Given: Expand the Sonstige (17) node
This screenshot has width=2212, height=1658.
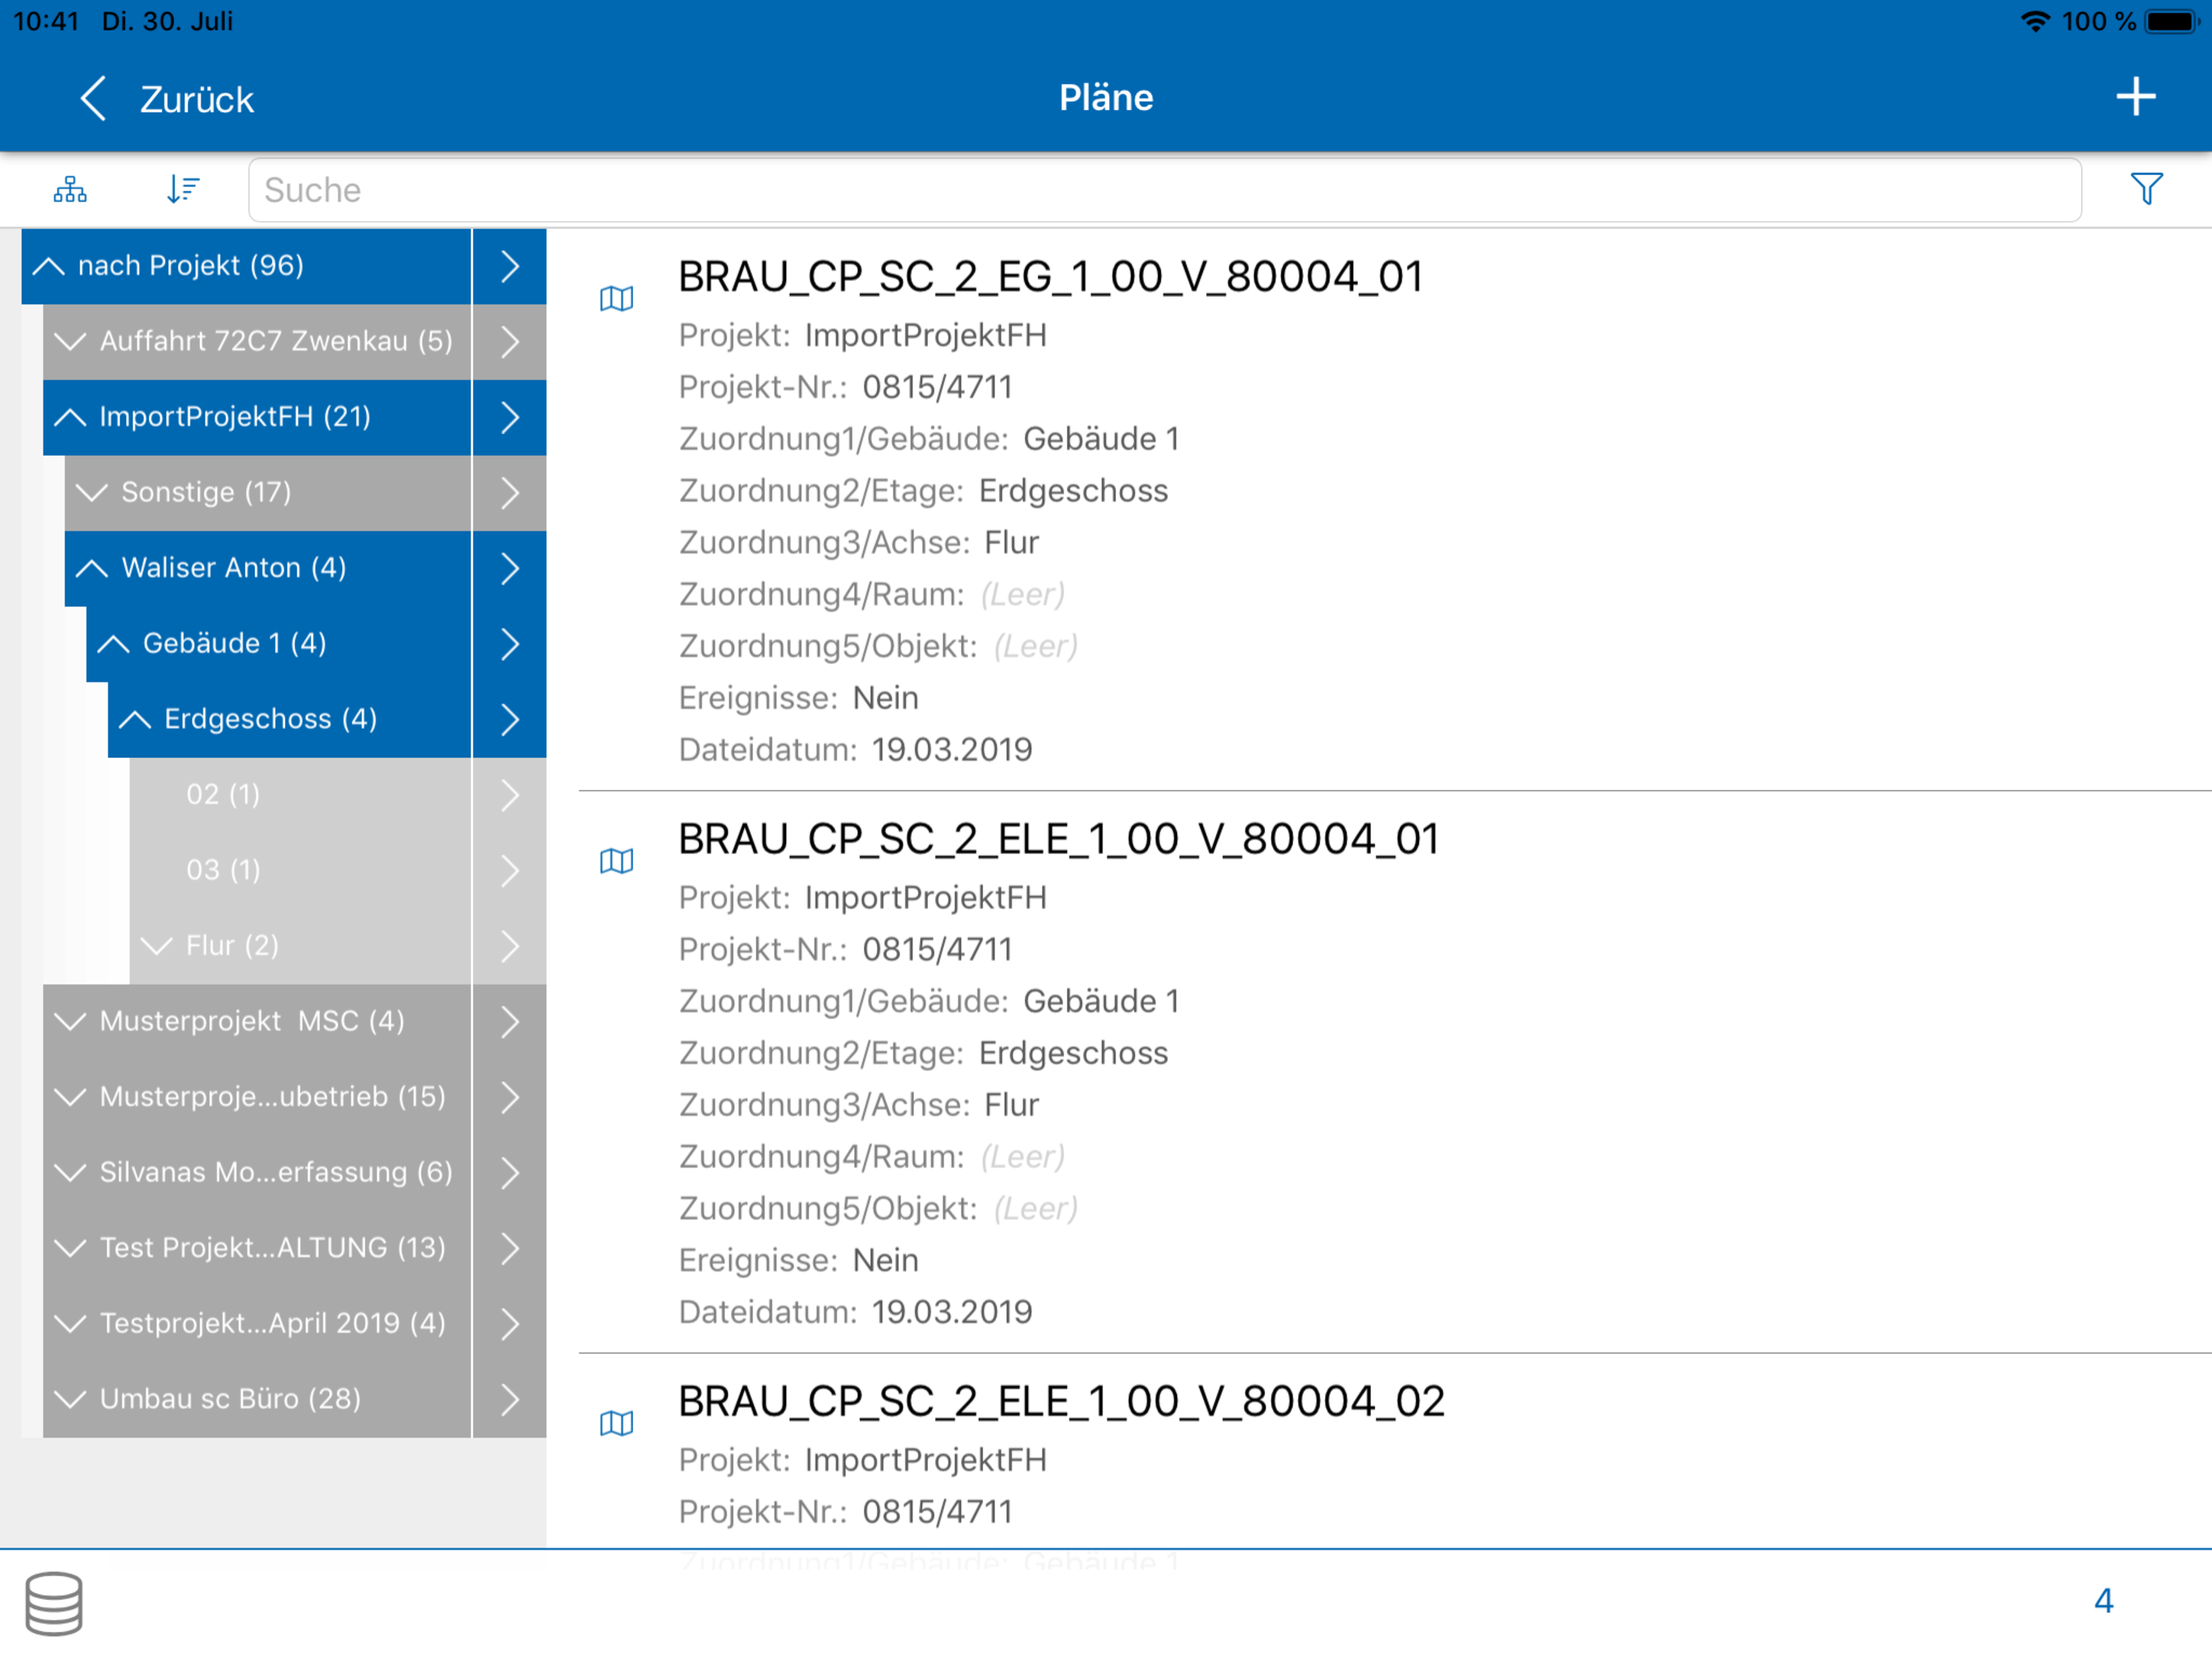Looking at the screenshot, I should point(92,493).
